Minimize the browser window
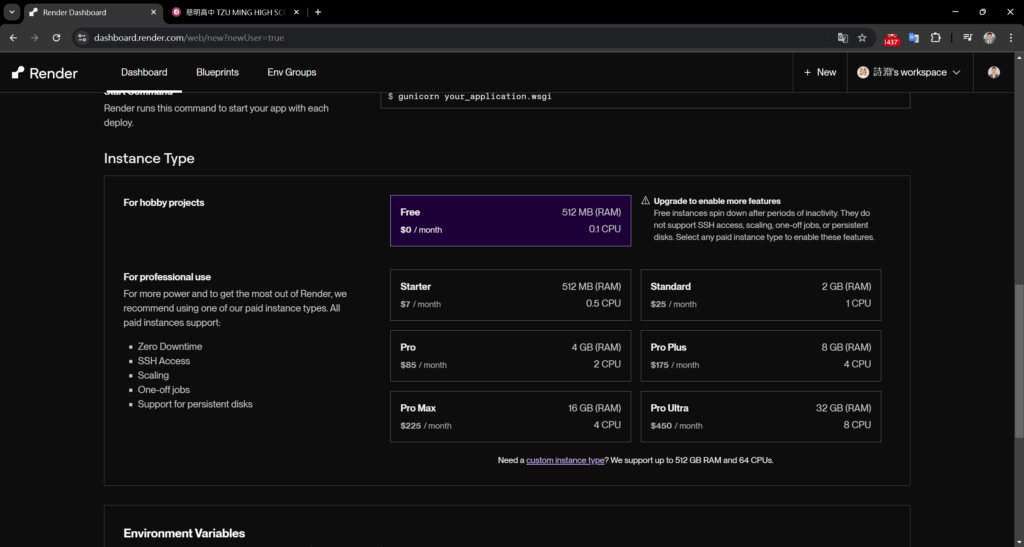Image resolution: width=1024 pixels, height=547 pixels. point(955,12)
